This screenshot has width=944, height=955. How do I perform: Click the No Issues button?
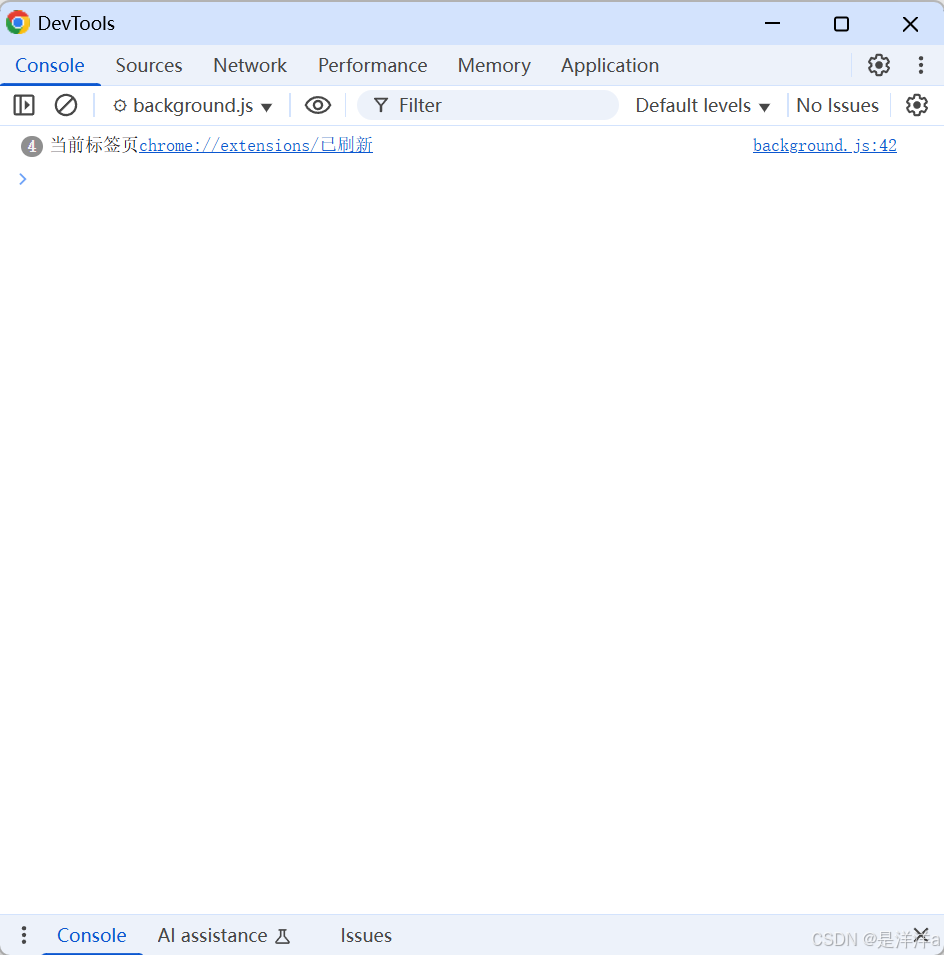click(x=837, y=105)
